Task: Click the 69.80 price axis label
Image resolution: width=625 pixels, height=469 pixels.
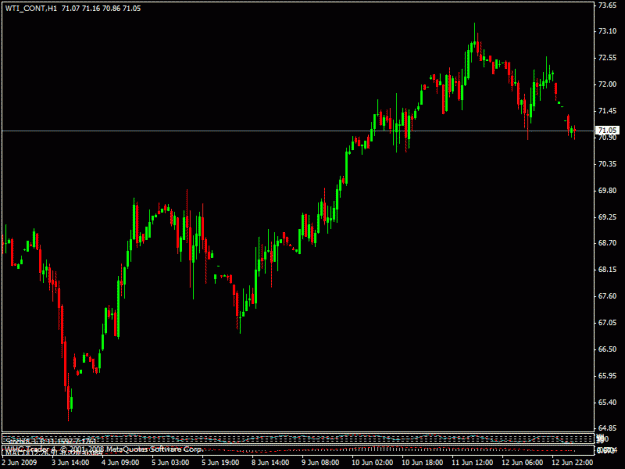Action: coord(607,191)
